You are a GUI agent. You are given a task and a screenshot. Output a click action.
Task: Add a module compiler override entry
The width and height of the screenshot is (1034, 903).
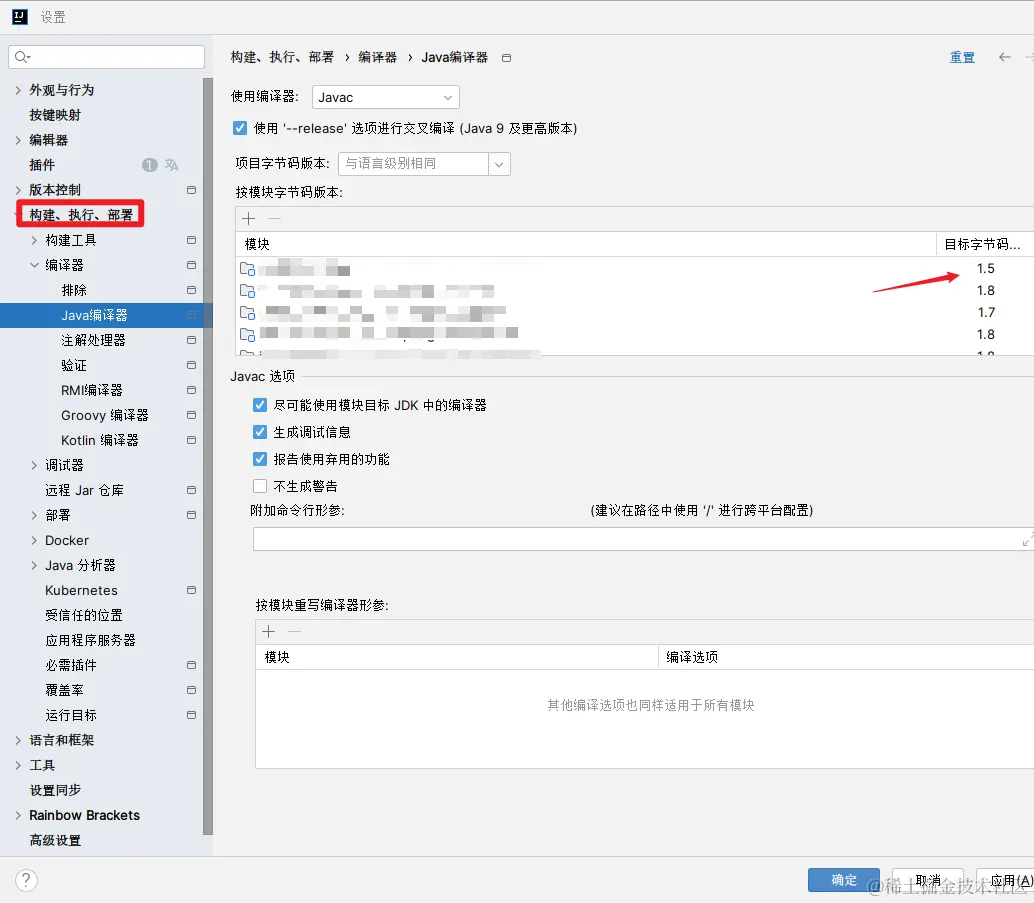268,632
